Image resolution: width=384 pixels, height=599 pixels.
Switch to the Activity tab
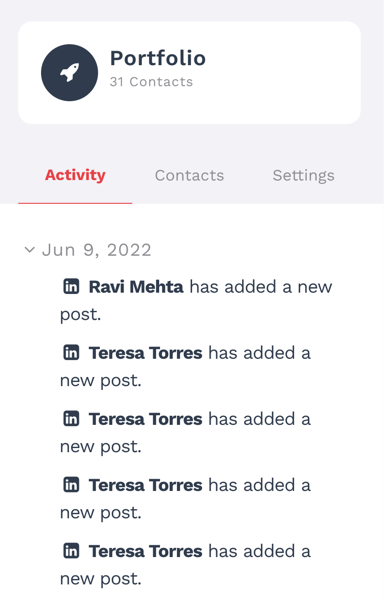pos(75,175)
